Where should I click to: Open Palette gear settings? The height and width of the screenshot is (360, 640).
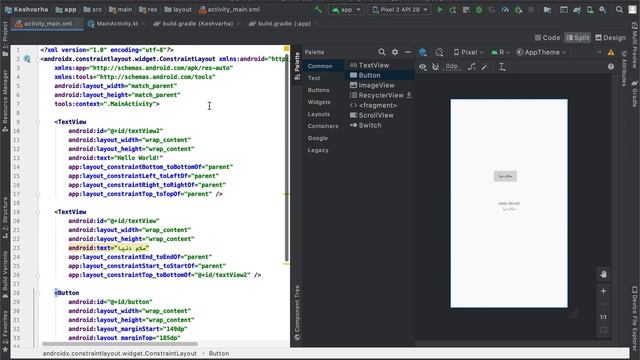tap(395, 52)
